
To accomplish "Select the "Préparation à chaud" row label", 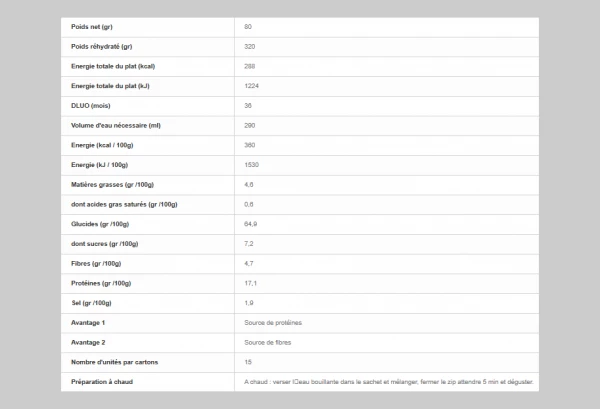I will coord(102,381).
